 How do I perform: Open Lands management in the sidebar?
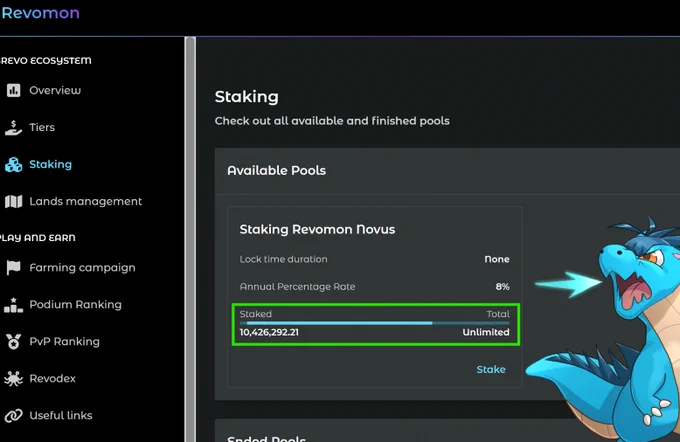point(85,201)
